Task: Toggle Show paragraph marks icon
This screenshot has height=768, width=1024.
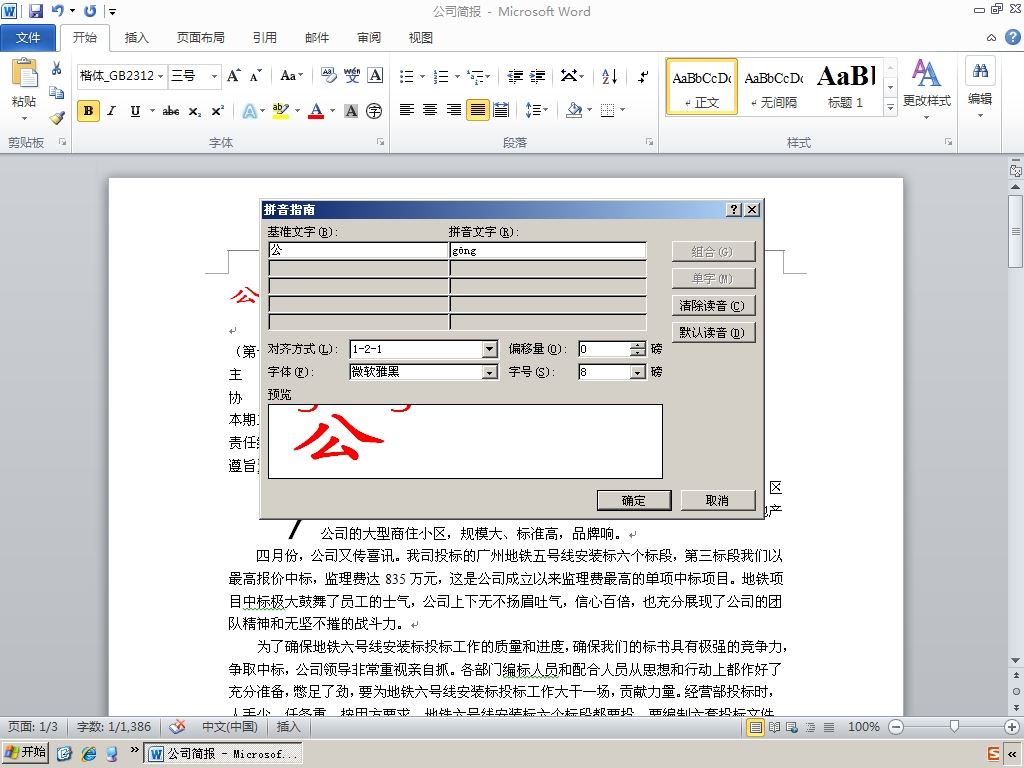Action: [643, 76]
